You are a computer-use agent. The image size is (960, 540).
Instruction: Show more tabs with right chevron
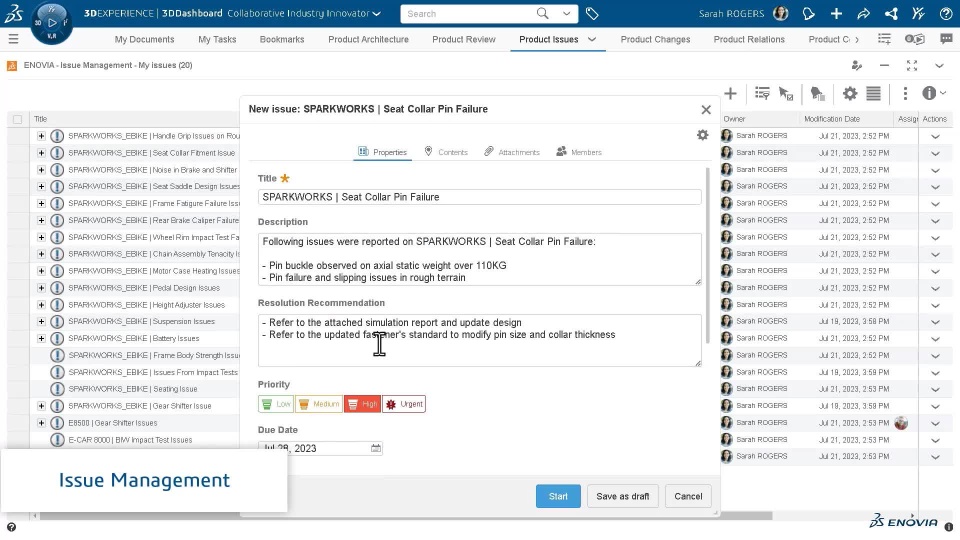pos(857,40)
